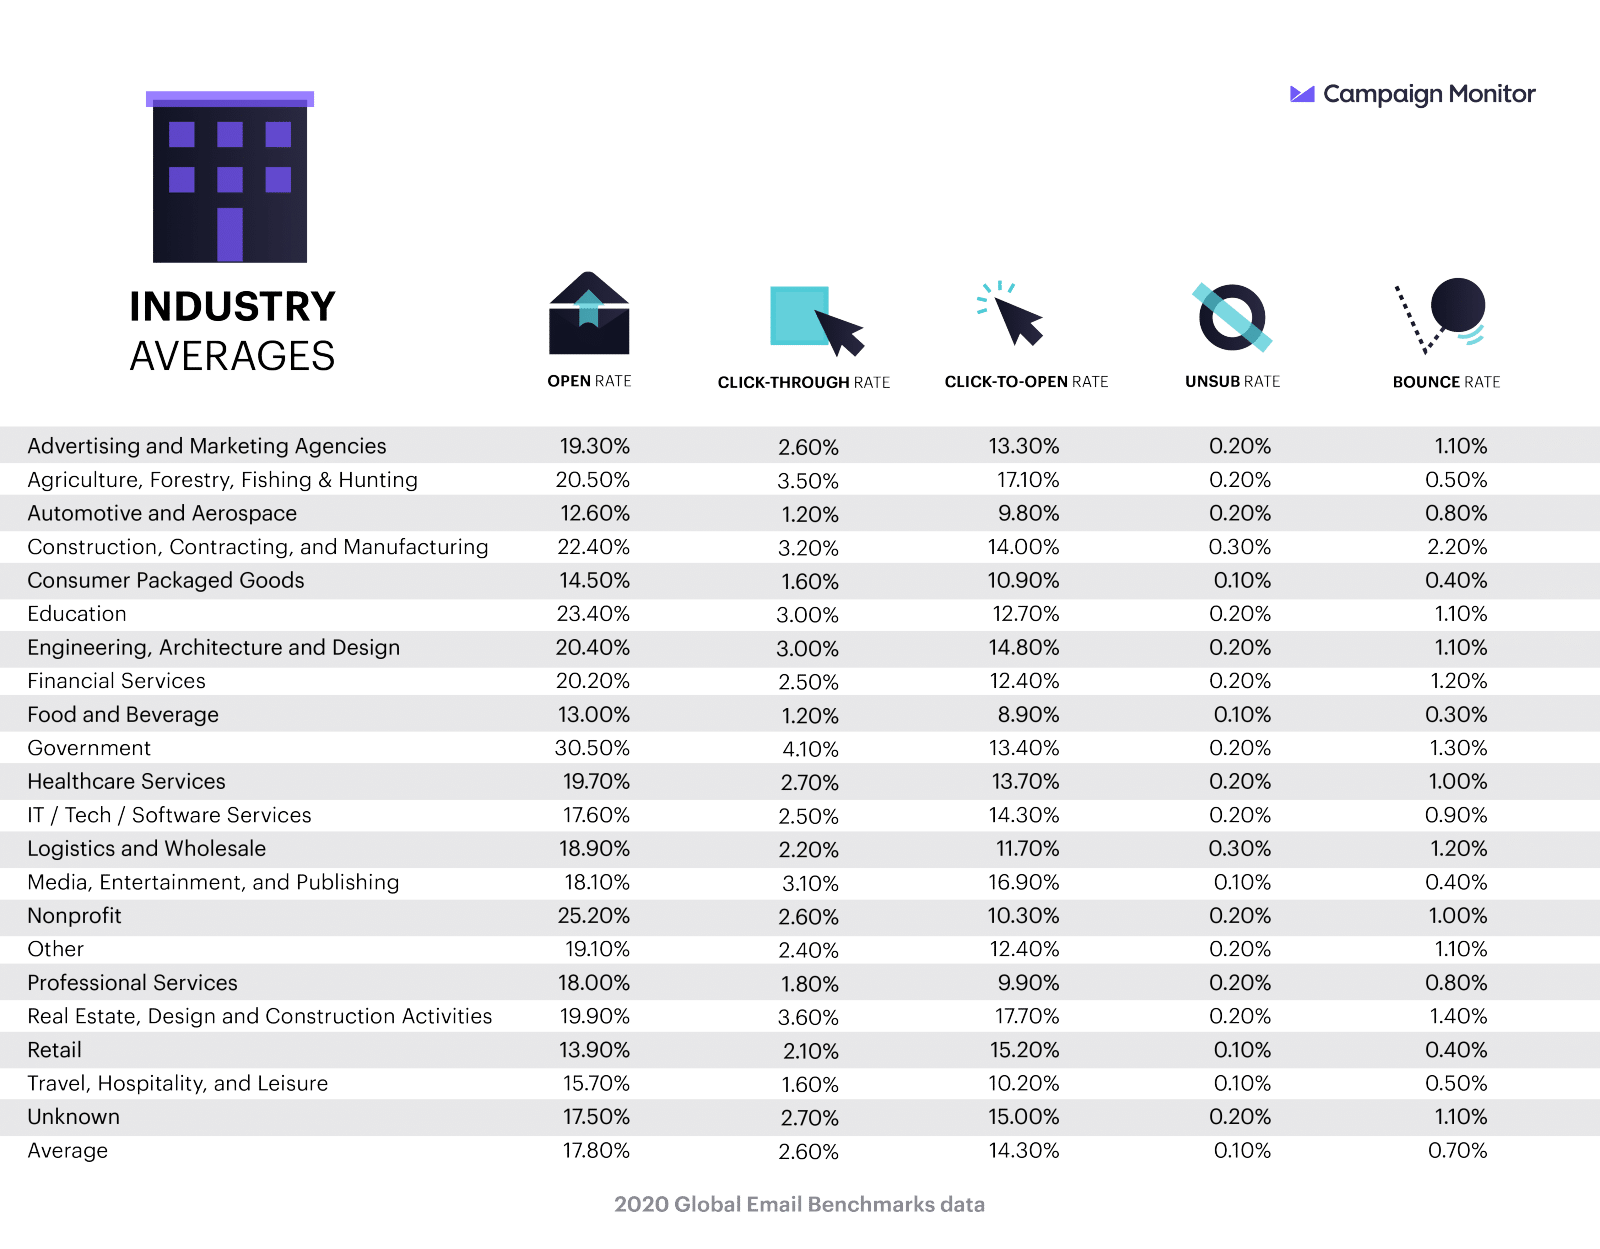This screenshot has width=1600, height=1249.
Task: Select the Government row label
Action: click(89, 748)
